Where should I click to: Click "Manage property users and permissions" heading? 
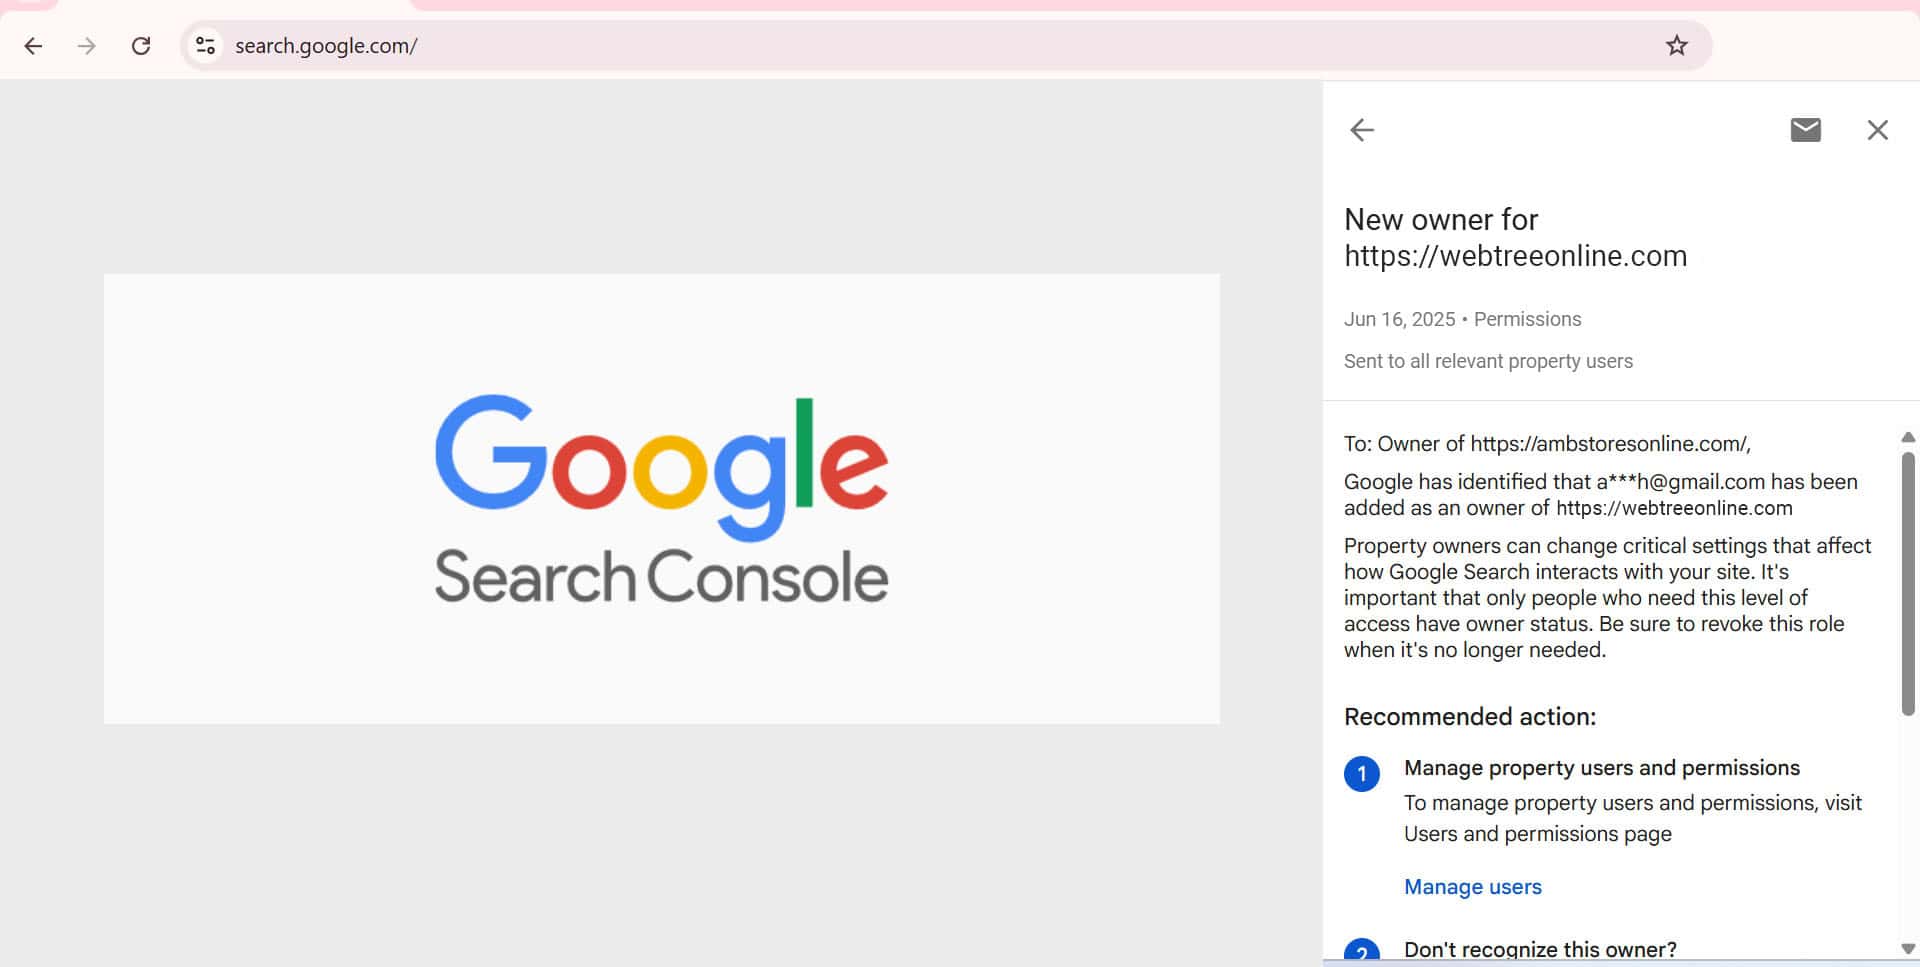1601,768
